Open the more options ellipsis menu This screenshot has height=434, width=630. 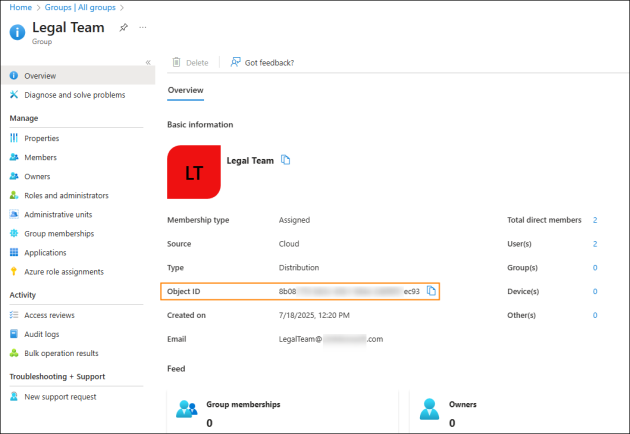(x=143, y=27)
